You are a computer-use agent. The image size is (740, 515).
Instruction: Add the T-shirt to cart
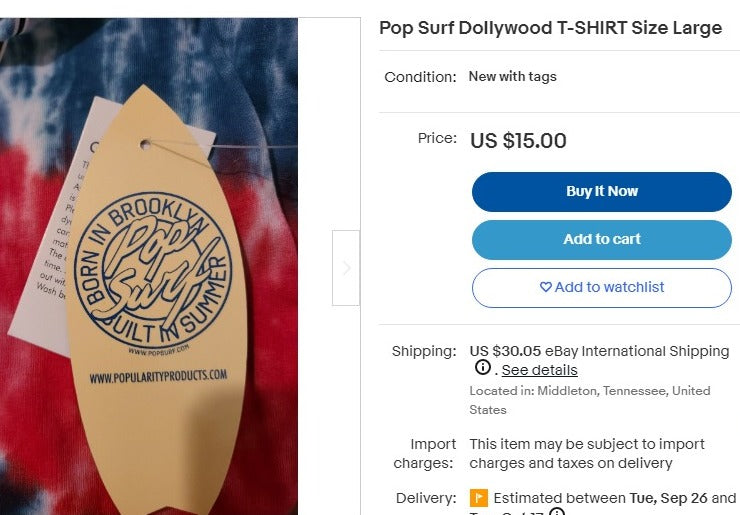601,240
